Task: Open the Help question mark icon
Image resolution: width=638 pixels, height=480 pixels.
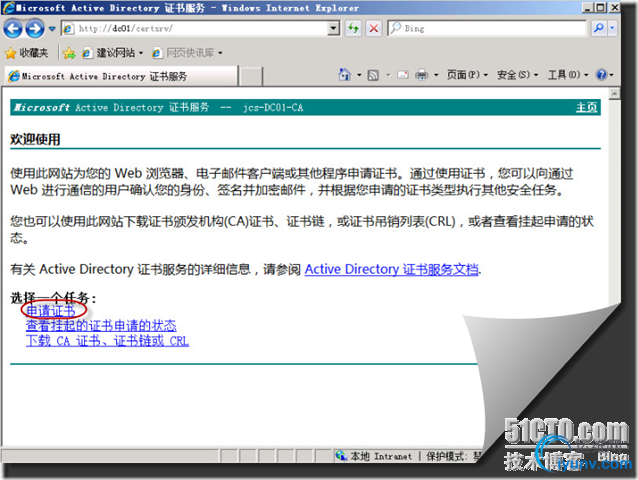Action: (x=601, y=75)
